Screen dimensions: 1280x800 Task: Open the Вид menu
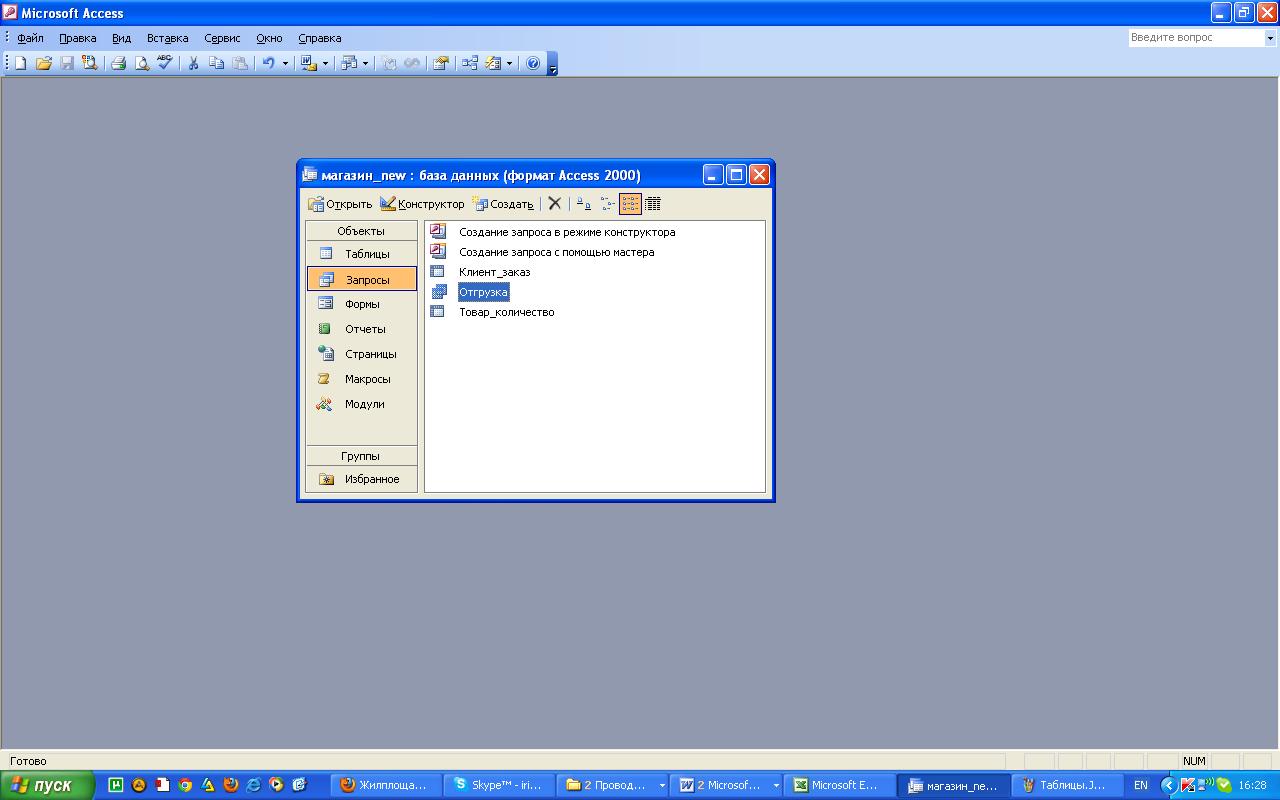pyautogui.click(x=121, y=38)
